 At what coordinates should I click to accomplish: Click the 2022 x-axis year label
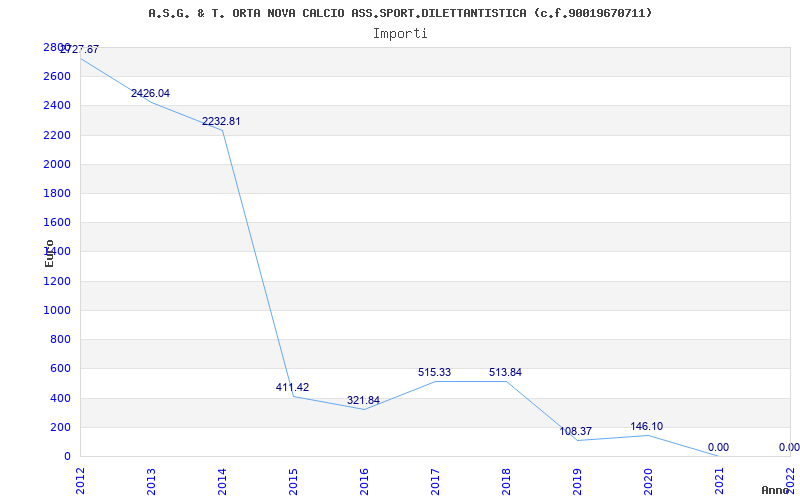point(790,480)
